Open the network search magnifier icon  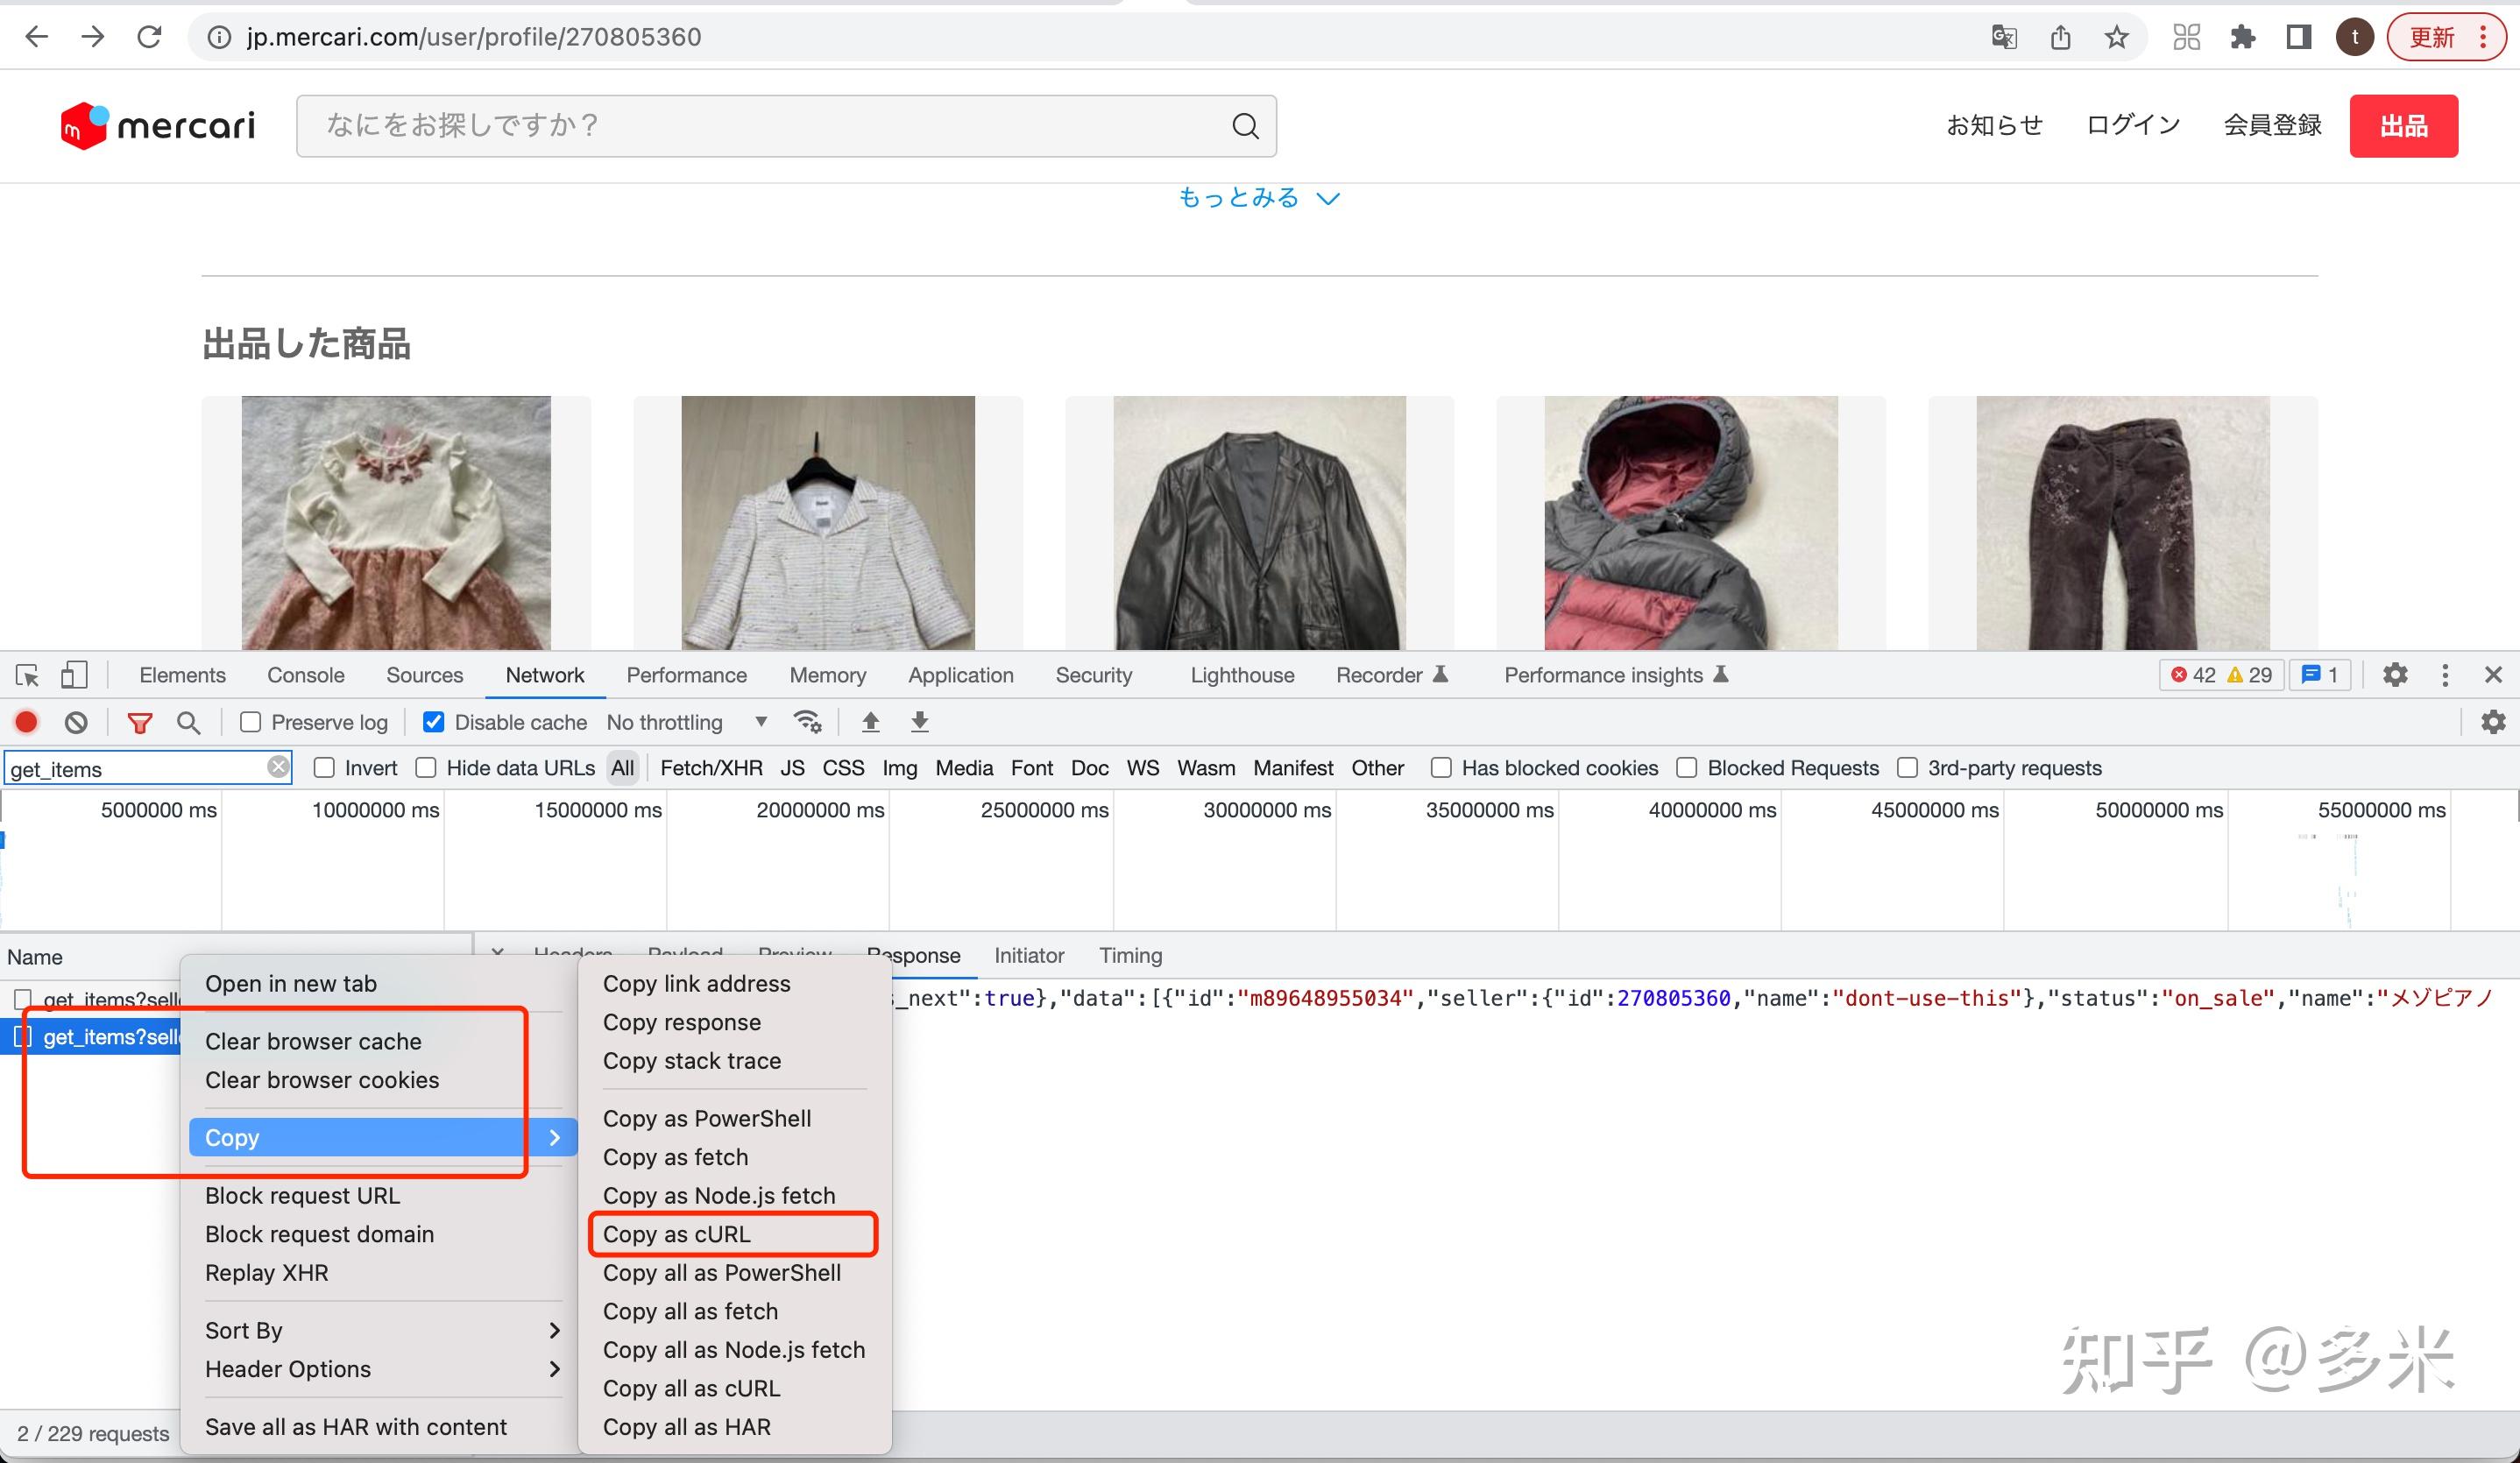point(188,722)
